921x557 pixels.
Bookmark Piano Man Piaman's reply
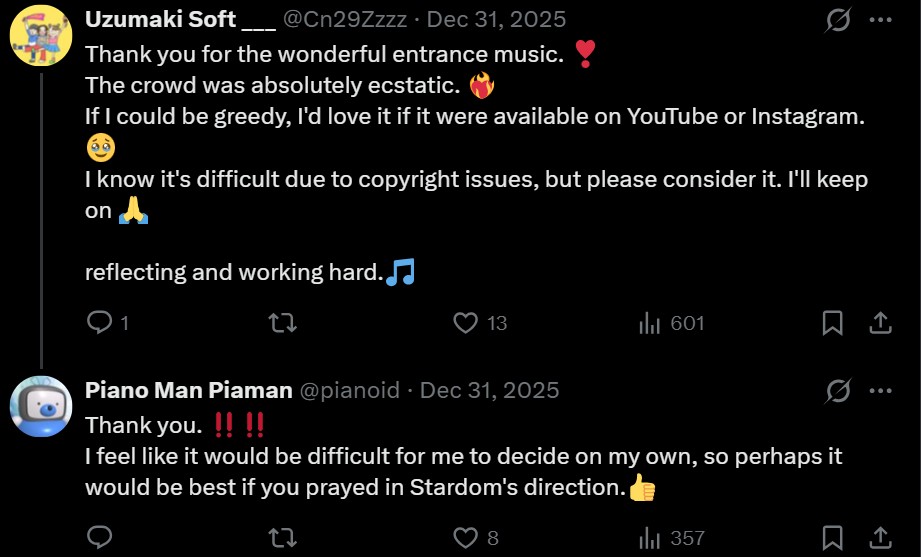click(x=832, y=538)
